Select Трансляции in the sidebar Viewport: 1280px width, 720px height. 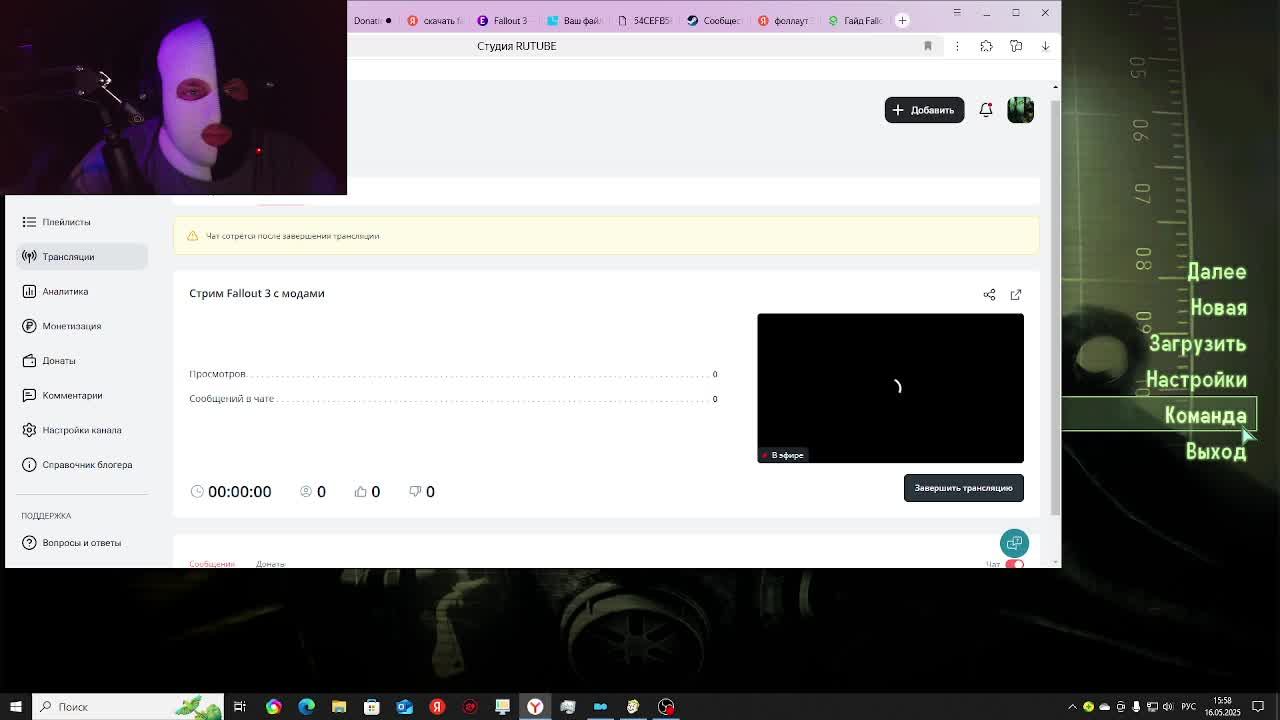coord(82,257)
